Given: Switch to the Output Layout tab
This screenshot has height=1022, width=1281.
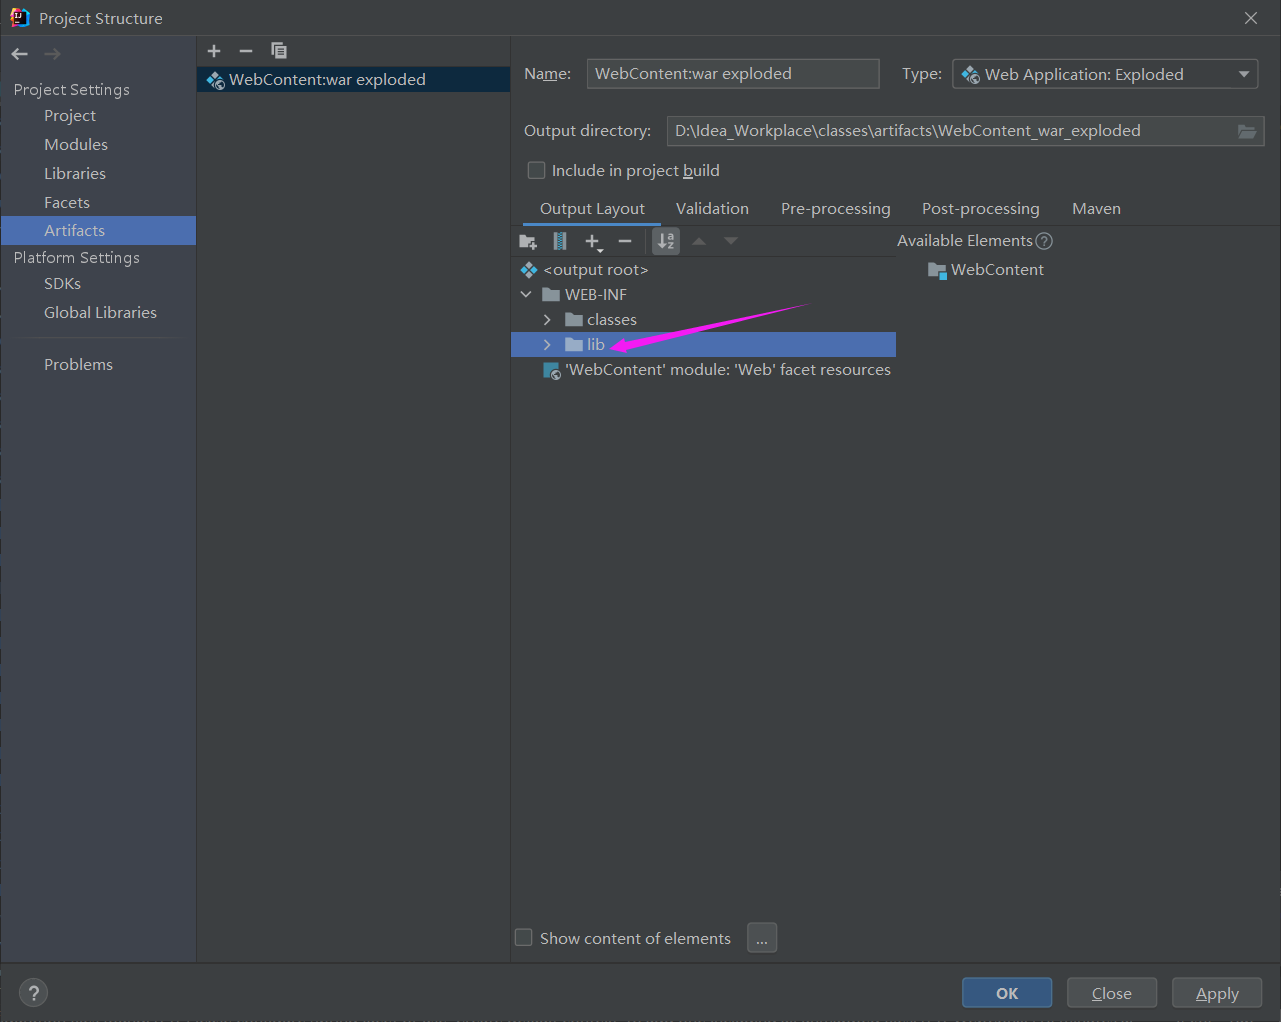Looking at the screenshot, I should point(592,209).
